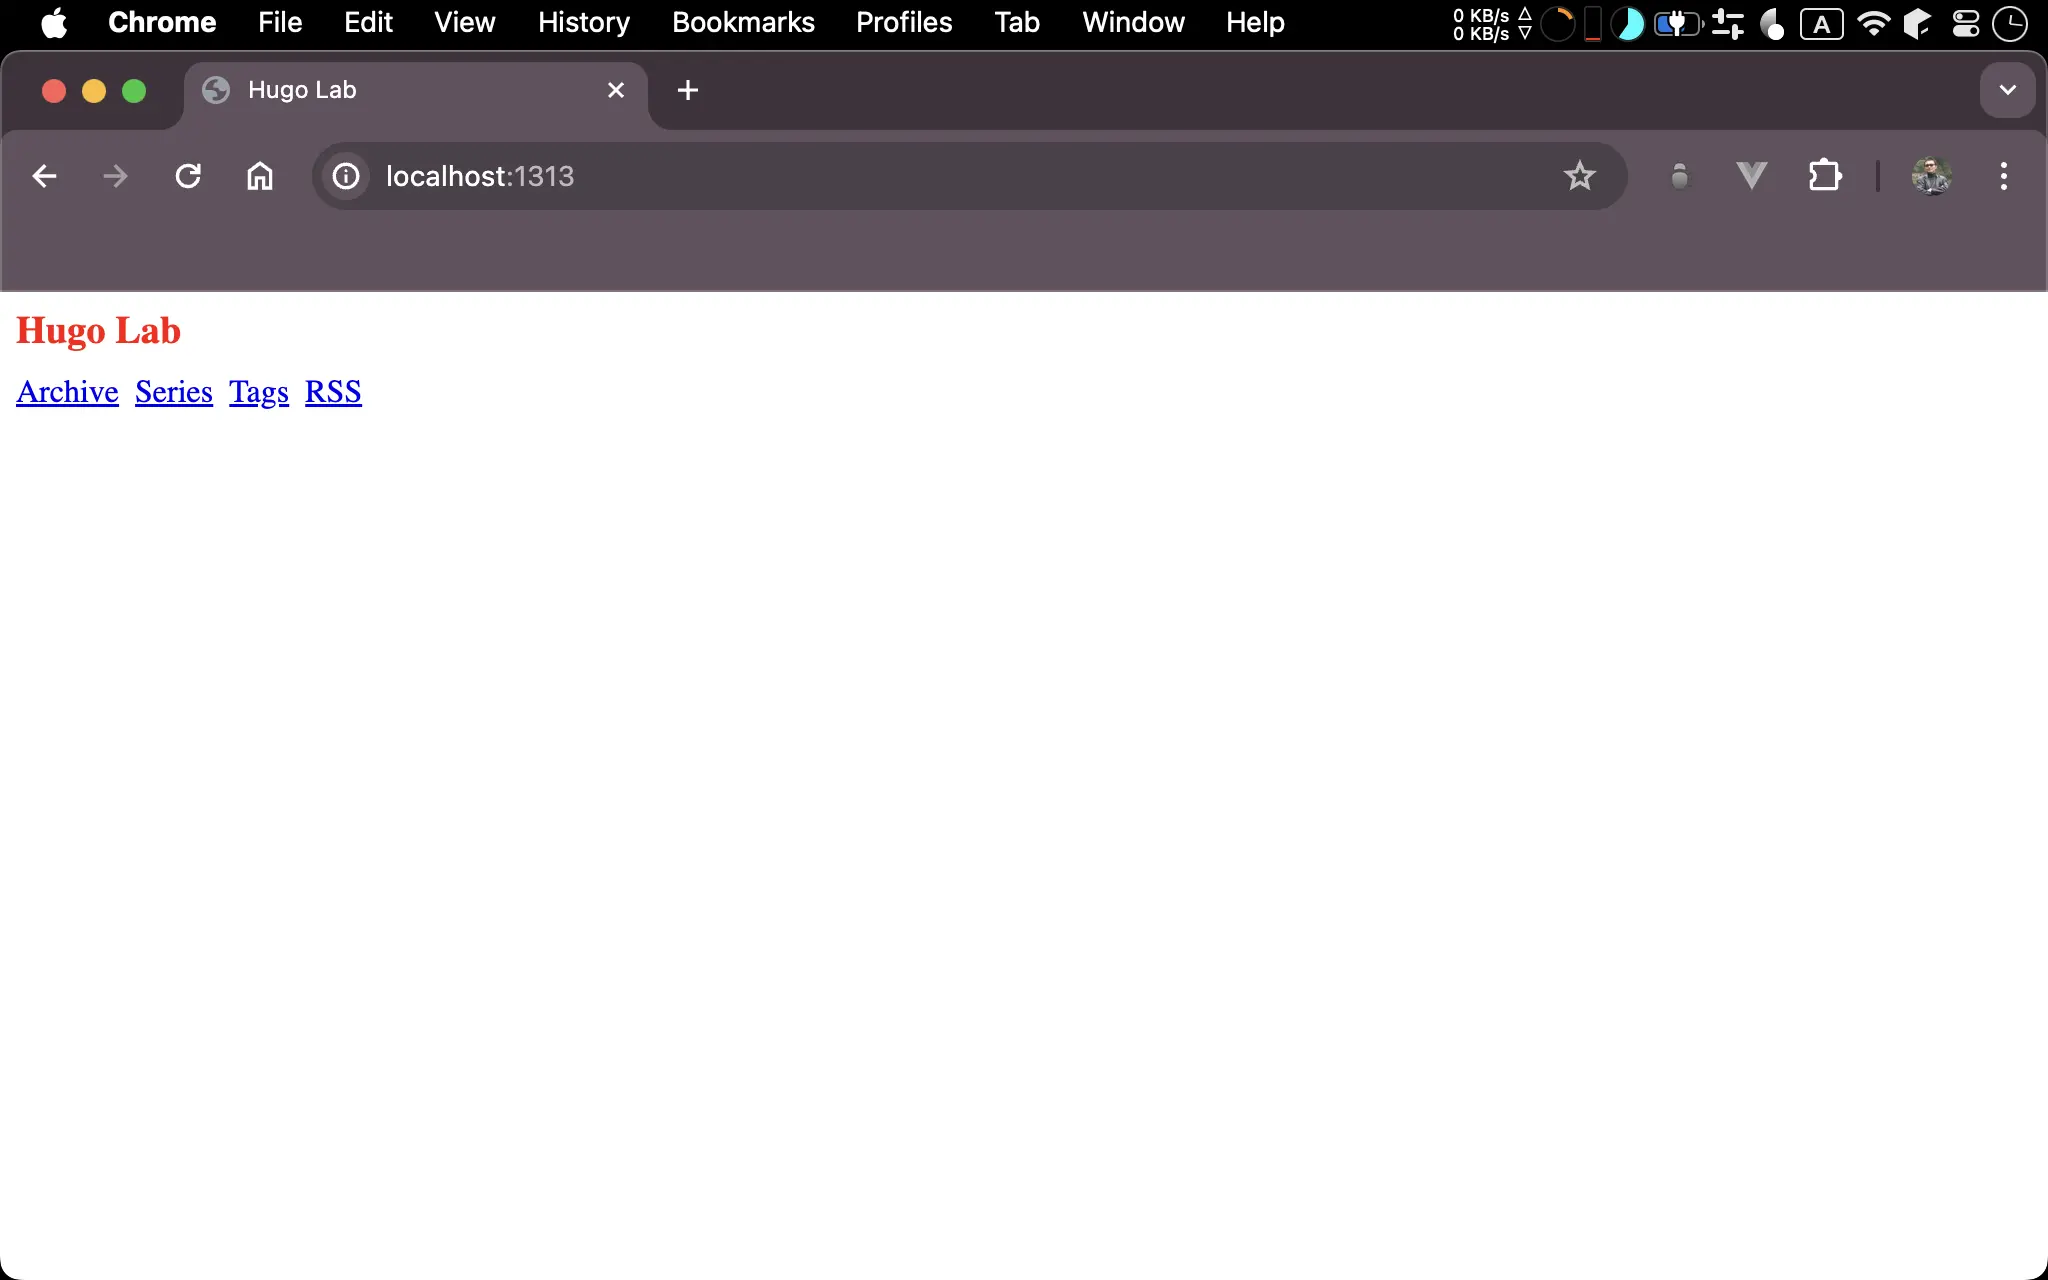2048x1280 pixels.
Task: Click the home icon in toolbar
Action: 260,177
